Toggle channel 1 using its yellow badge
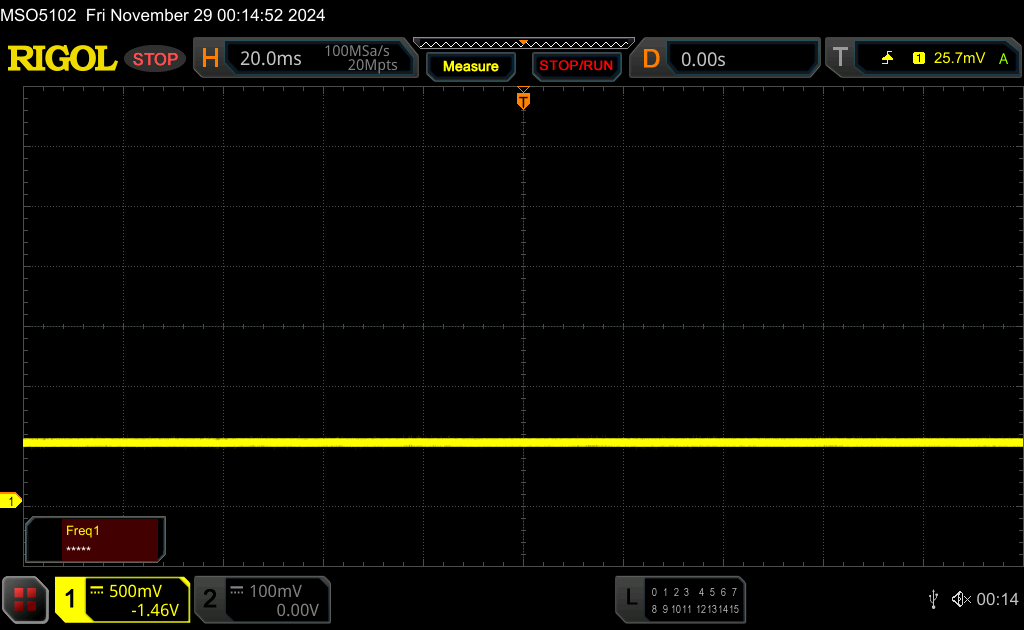The image size is (1024, 630). tap(71, 599)
